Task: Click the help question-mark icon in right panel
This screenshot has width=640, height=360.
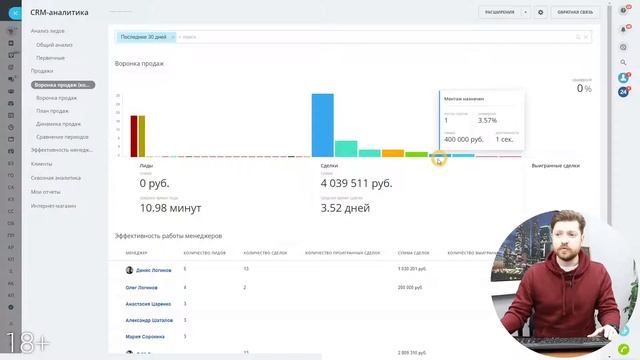Action: (623, 11)
